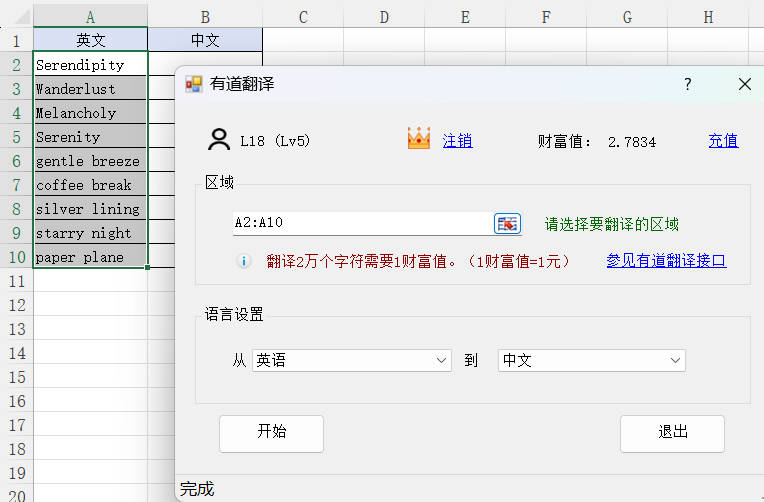
Task: Click the question mark help button
Action: 688,85
